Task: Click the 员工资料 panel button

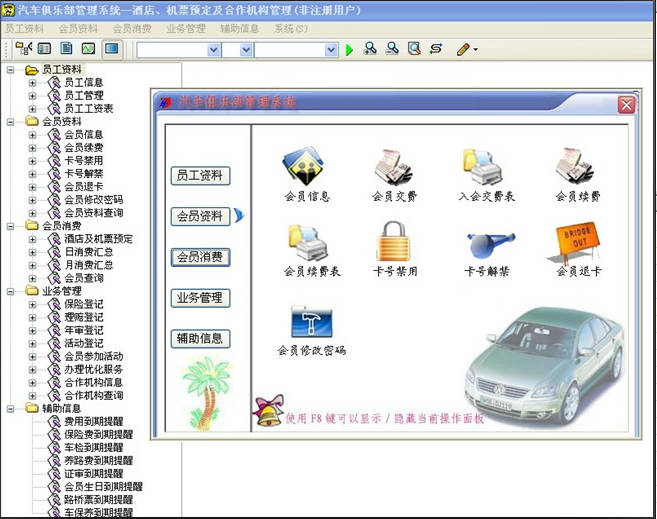Action: (200, 176)
